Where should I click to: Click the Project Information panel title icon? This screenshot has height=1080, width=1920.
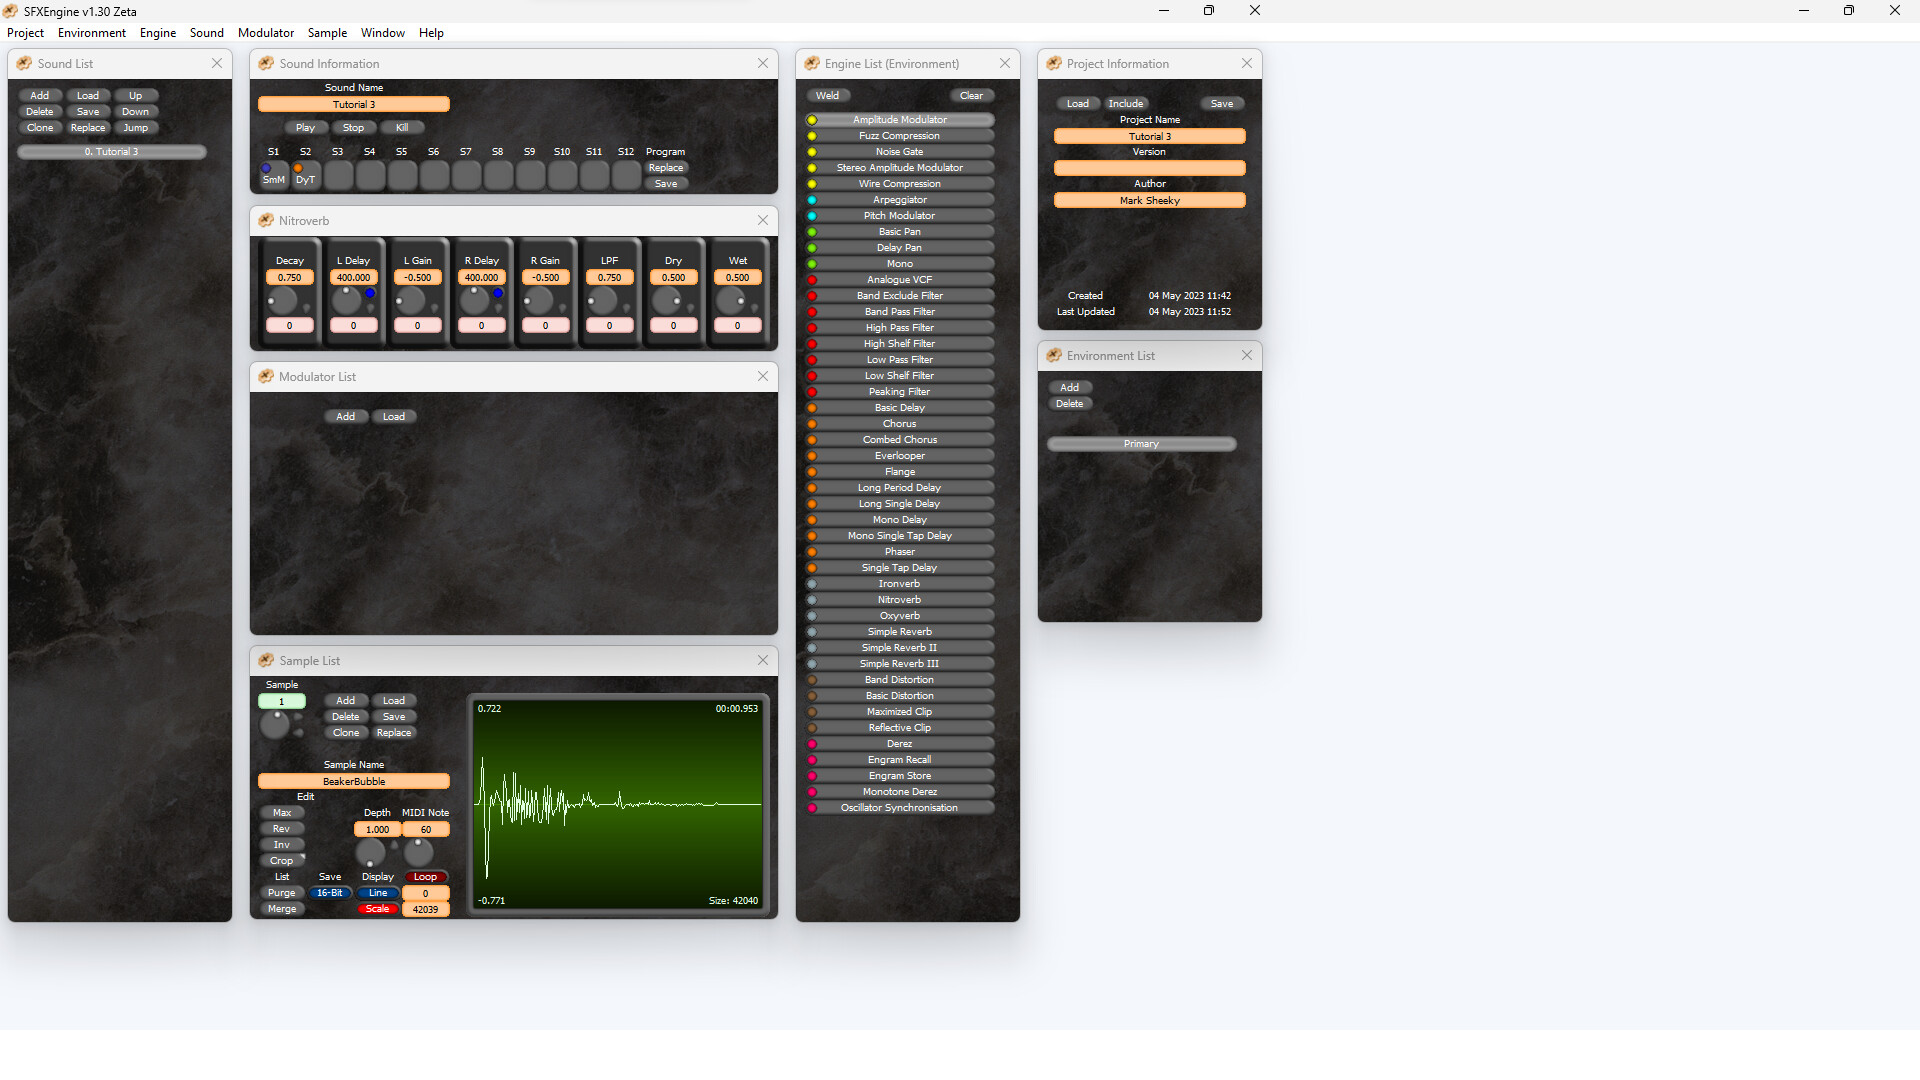click(x=1054, y=63)
